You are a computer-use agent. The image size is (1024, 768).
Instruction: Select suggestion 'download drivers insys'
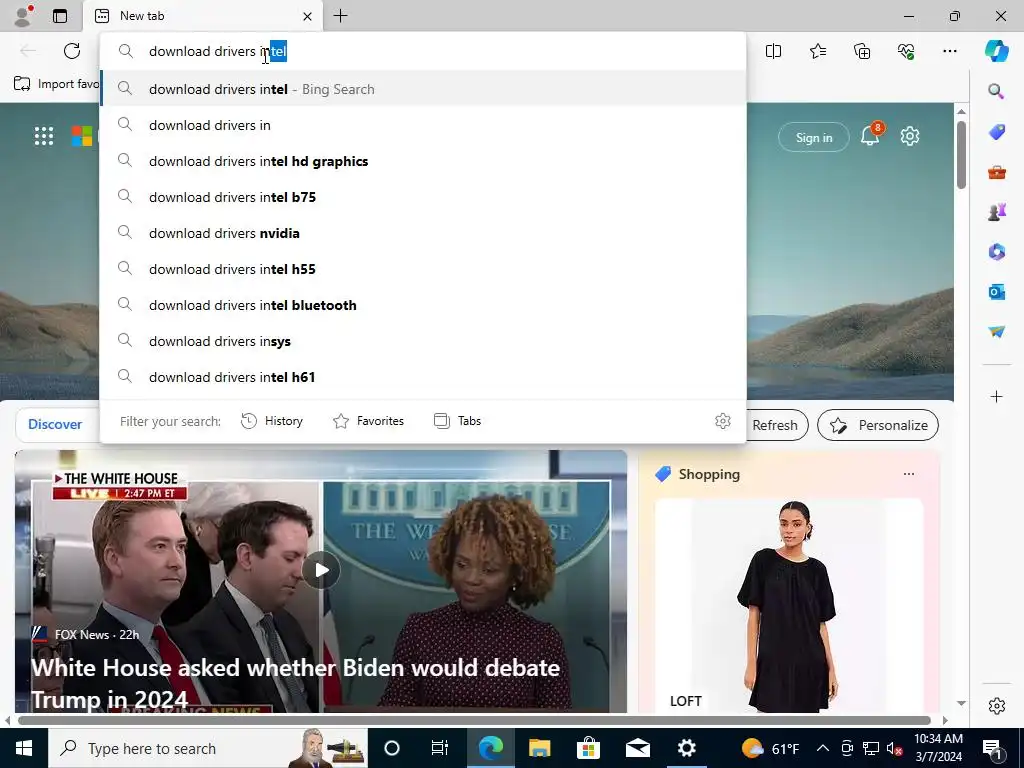(423, 340)
